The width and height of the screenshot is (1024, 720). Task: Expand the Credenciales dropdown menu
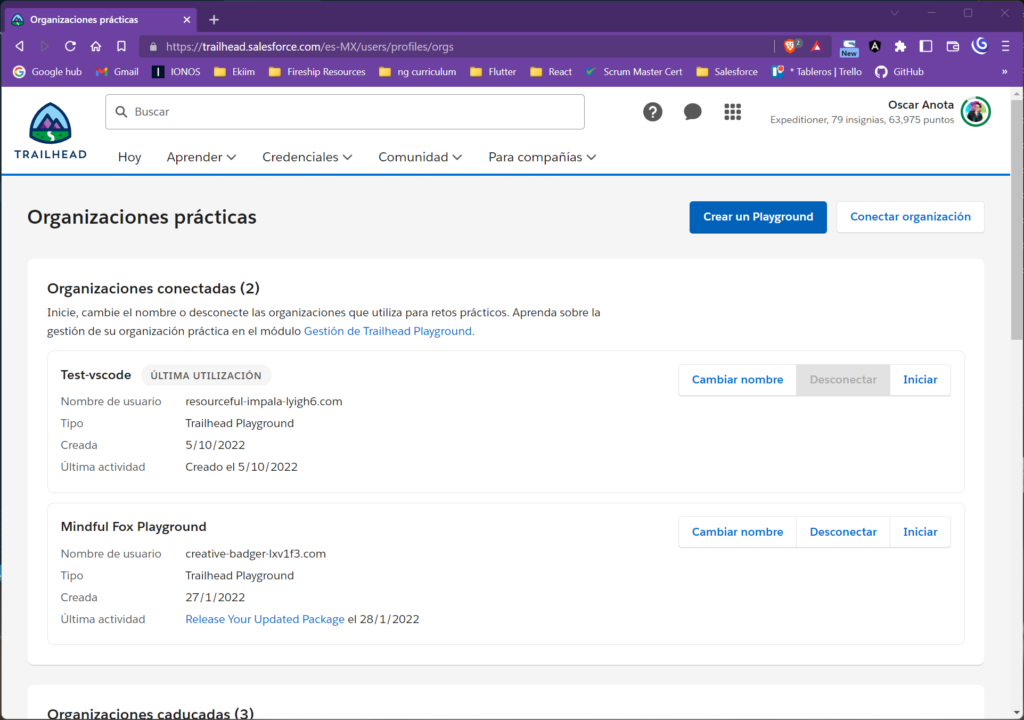(x=307, y=157)
